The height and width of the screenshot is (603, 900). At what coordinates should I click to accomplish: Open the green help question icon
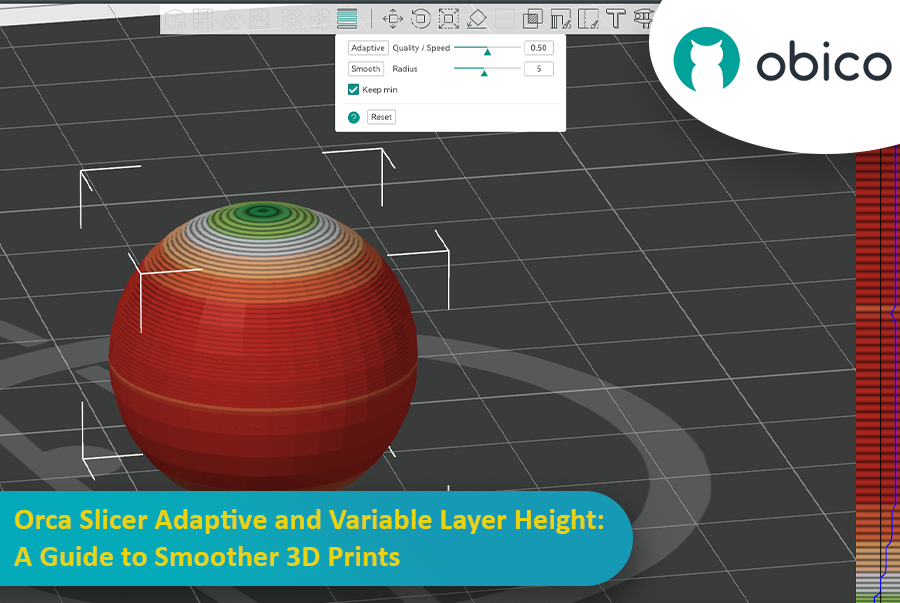[354, 117]
